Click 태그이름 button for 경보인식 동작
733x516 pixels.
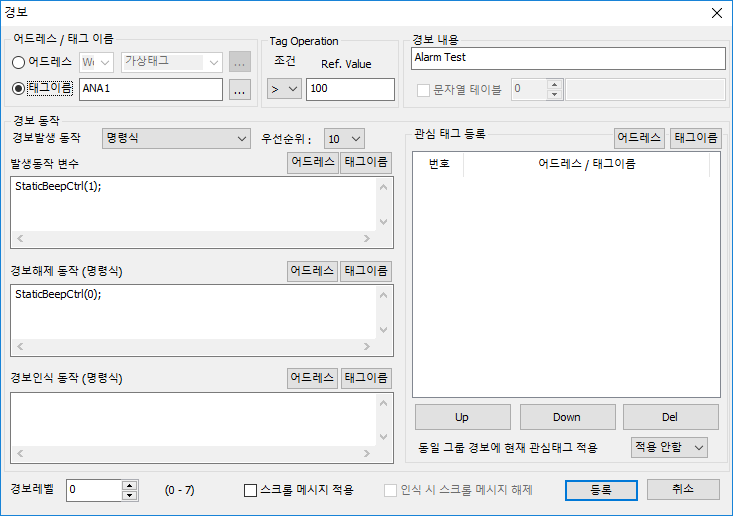tap(366, 378)
